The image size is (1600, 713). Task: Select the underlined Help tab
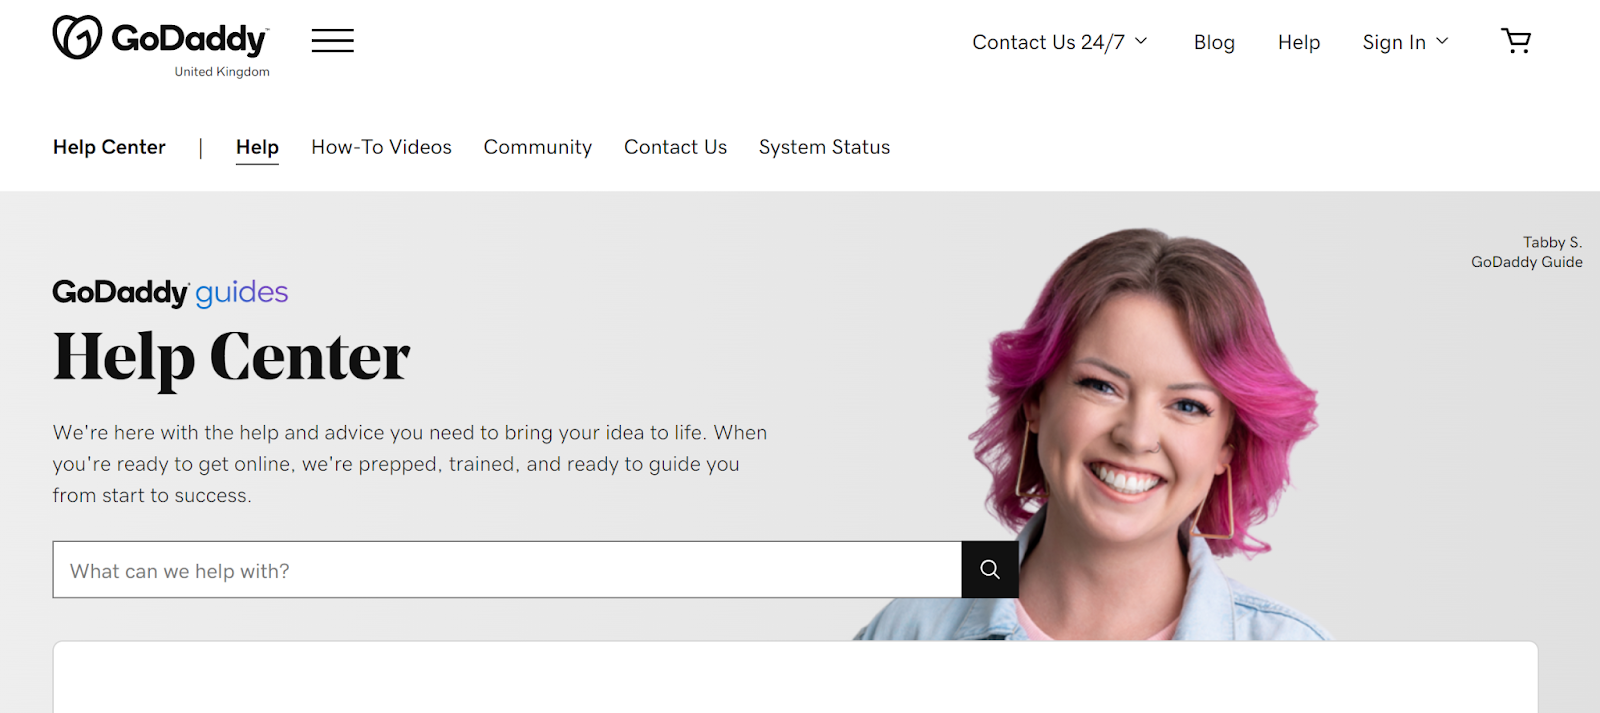[x=257, y=147]
